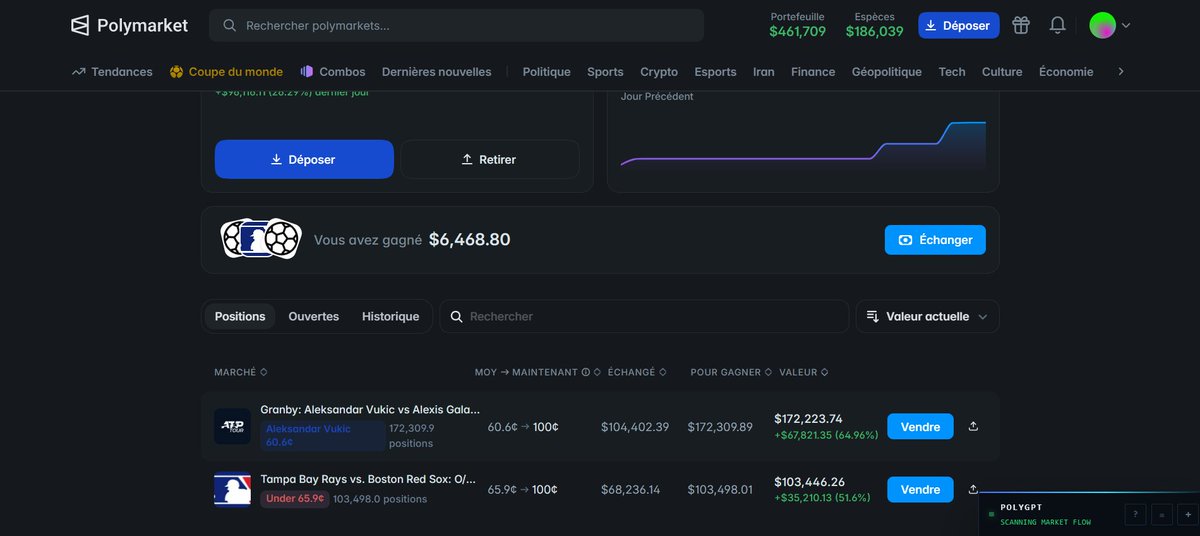Click the equals button in PolyGPT widget

pyautogui.click(x=1161, y=514)
